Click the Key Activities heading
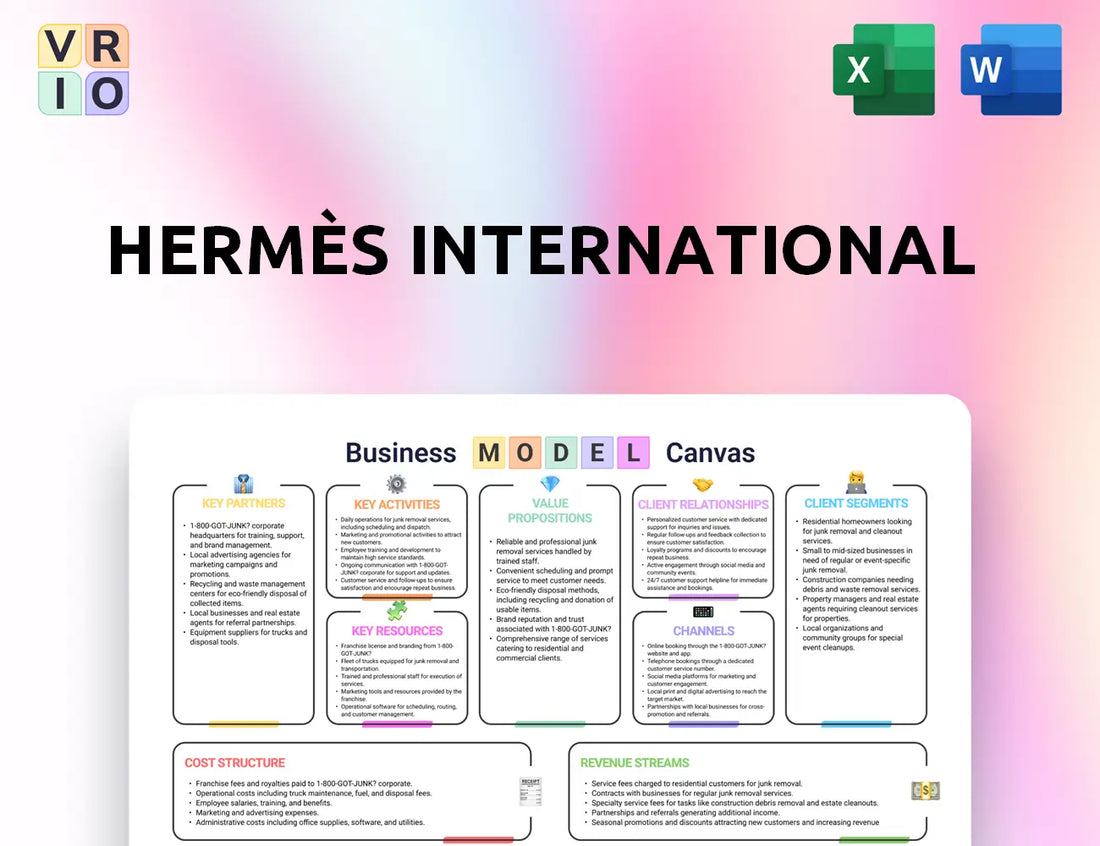The width and height of the screenshot is (1100, 846). [x=396, y=505]
